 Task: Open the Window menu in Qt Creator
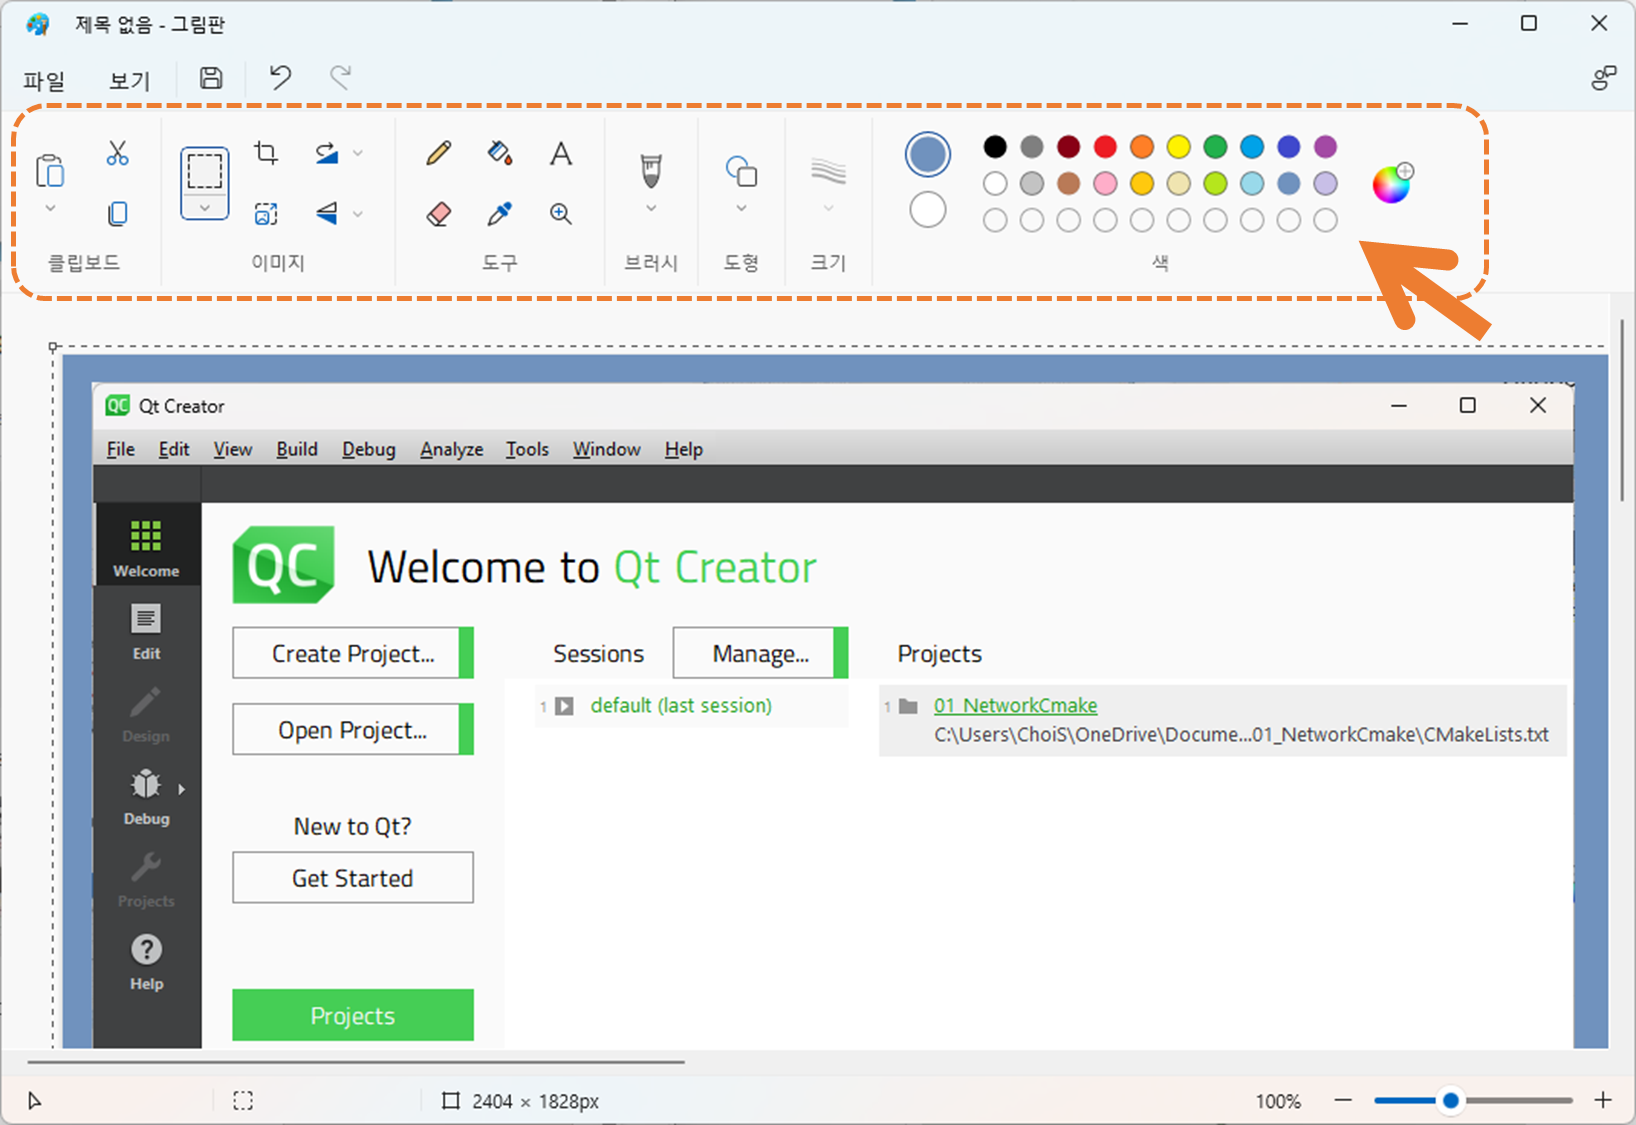[606, 449]
